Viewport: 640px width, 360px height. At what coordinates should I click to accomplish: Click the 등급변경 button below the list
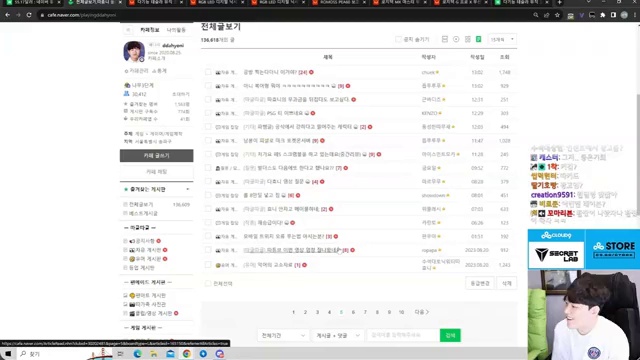coord(480,283)
